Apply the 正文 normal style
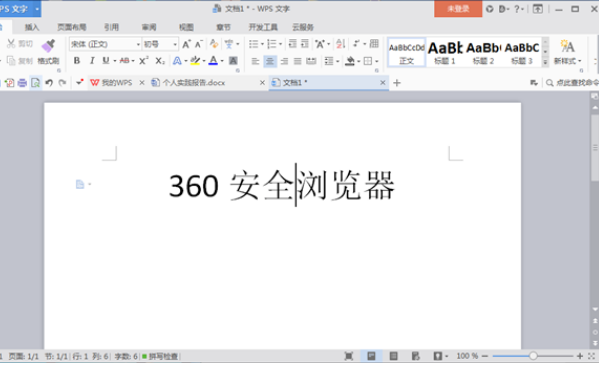 [406, 52]
